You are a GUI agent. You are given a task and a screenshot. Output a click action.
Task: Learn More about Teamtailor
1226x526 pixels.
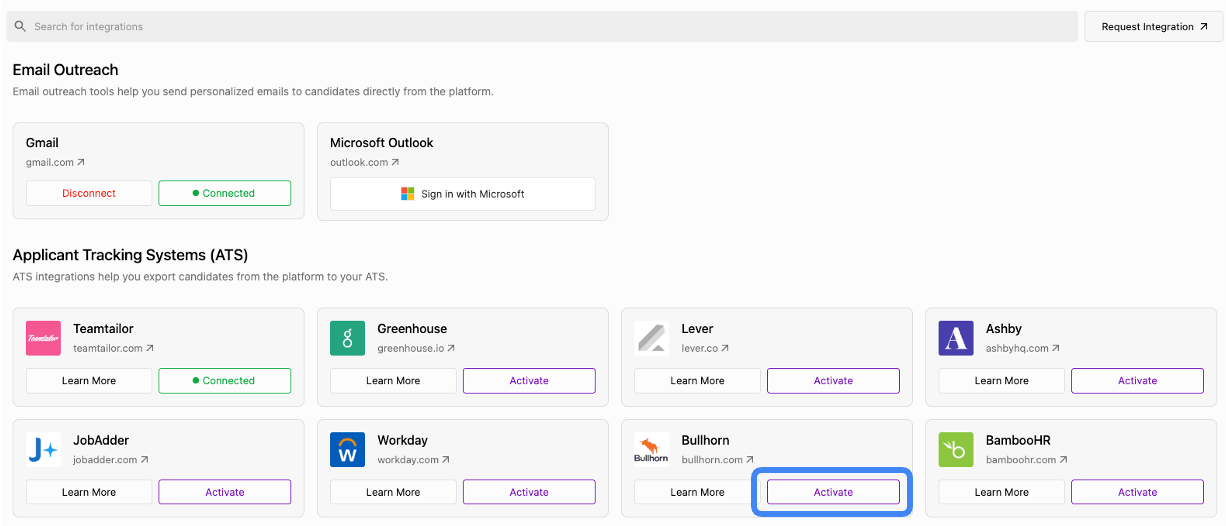pyautogui.click(x=89, y=380)
